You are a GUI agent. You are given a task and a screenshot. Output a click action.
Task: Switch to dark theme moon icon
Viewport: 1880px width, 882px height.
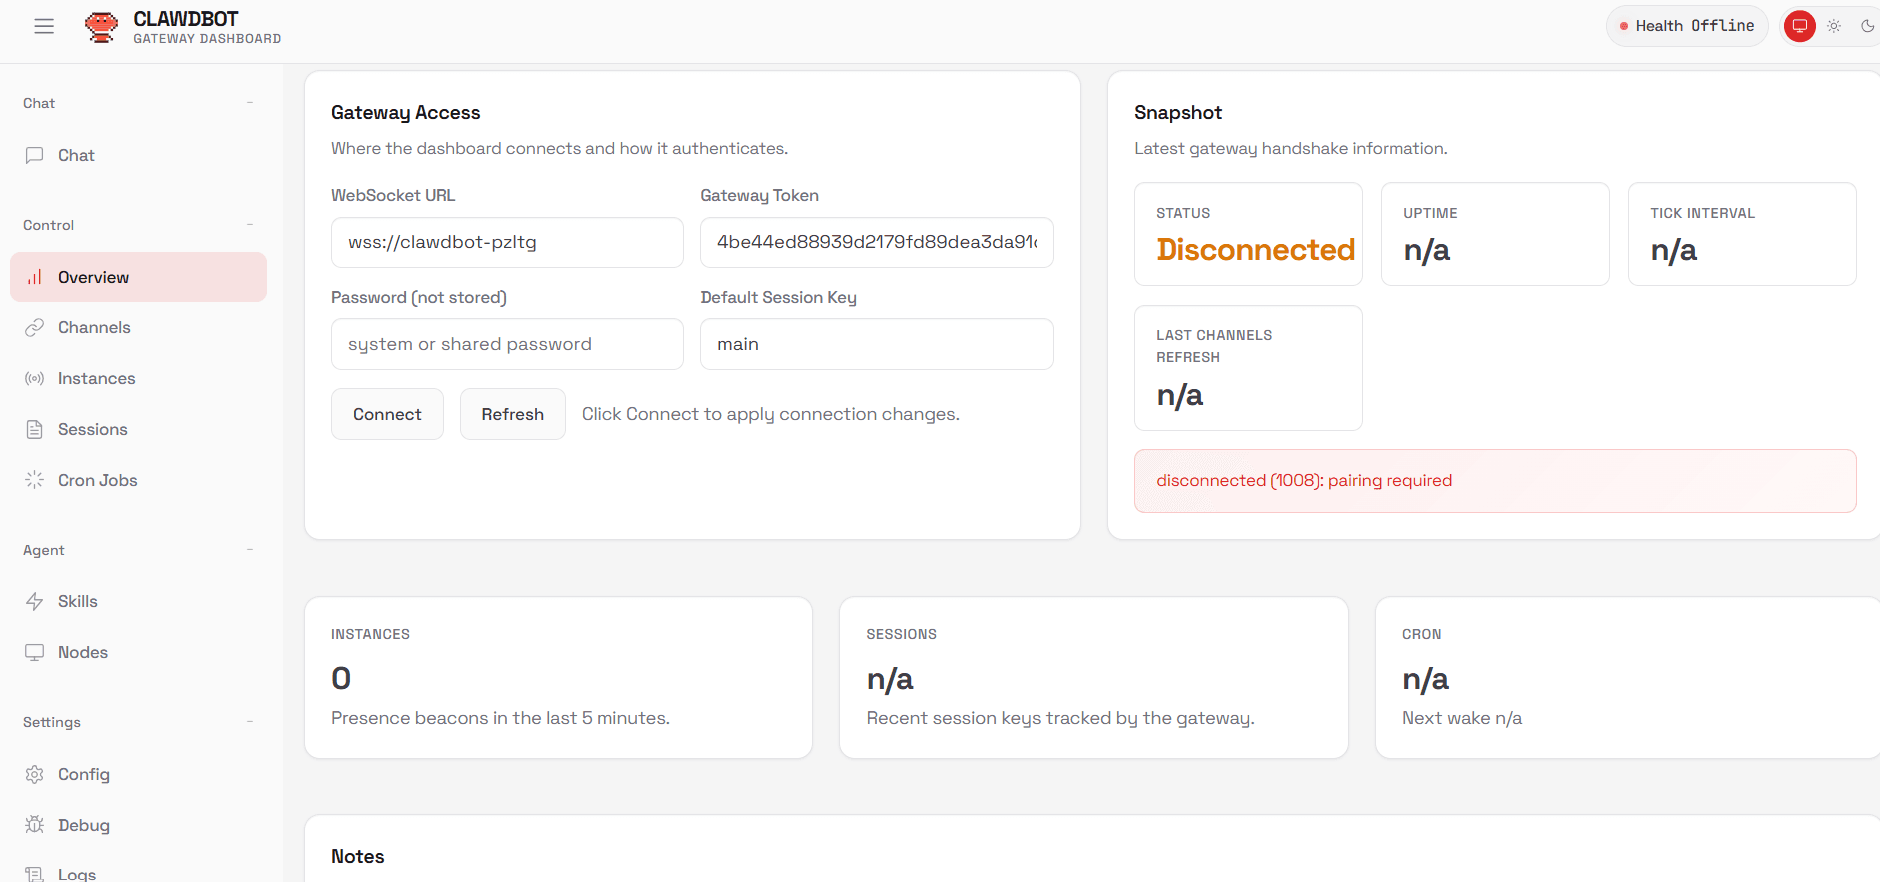(1867, 26)
